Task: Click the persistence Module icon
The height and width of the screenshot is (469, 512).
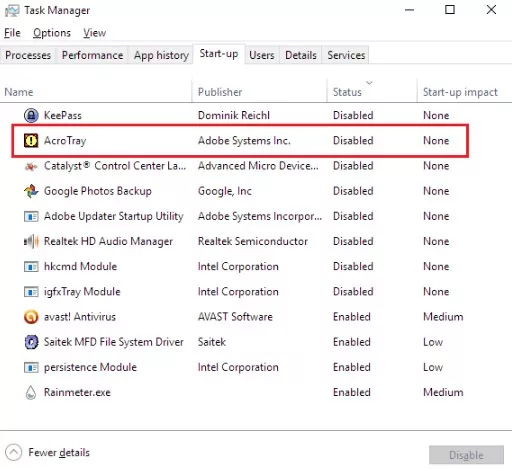Action: pos(31,368)
